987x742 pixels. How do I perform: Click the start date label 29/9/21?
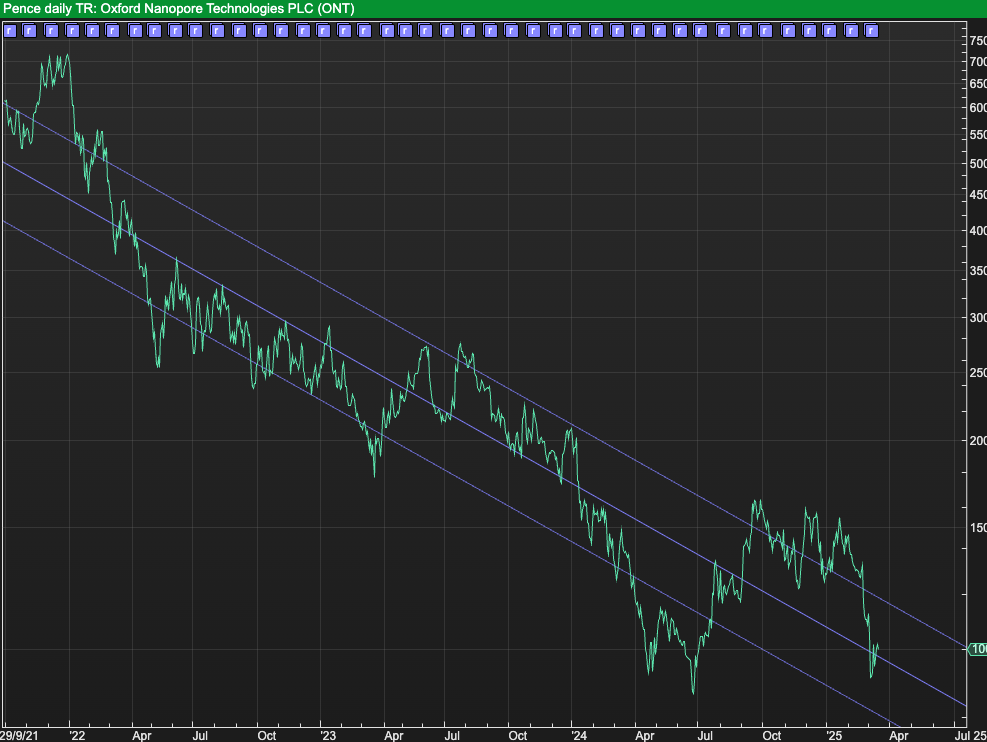click(19, 735)
